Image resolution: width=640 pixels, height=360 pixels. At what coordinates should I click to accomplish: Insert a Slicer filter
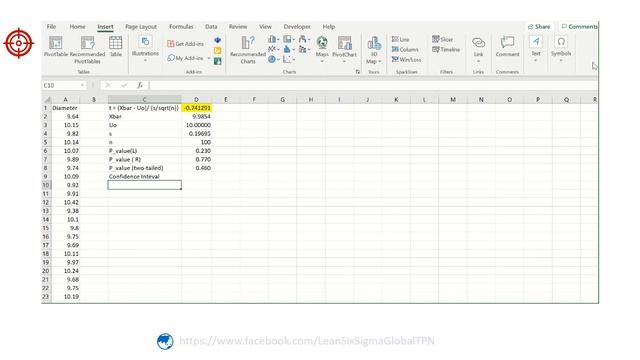click(443, 39)
